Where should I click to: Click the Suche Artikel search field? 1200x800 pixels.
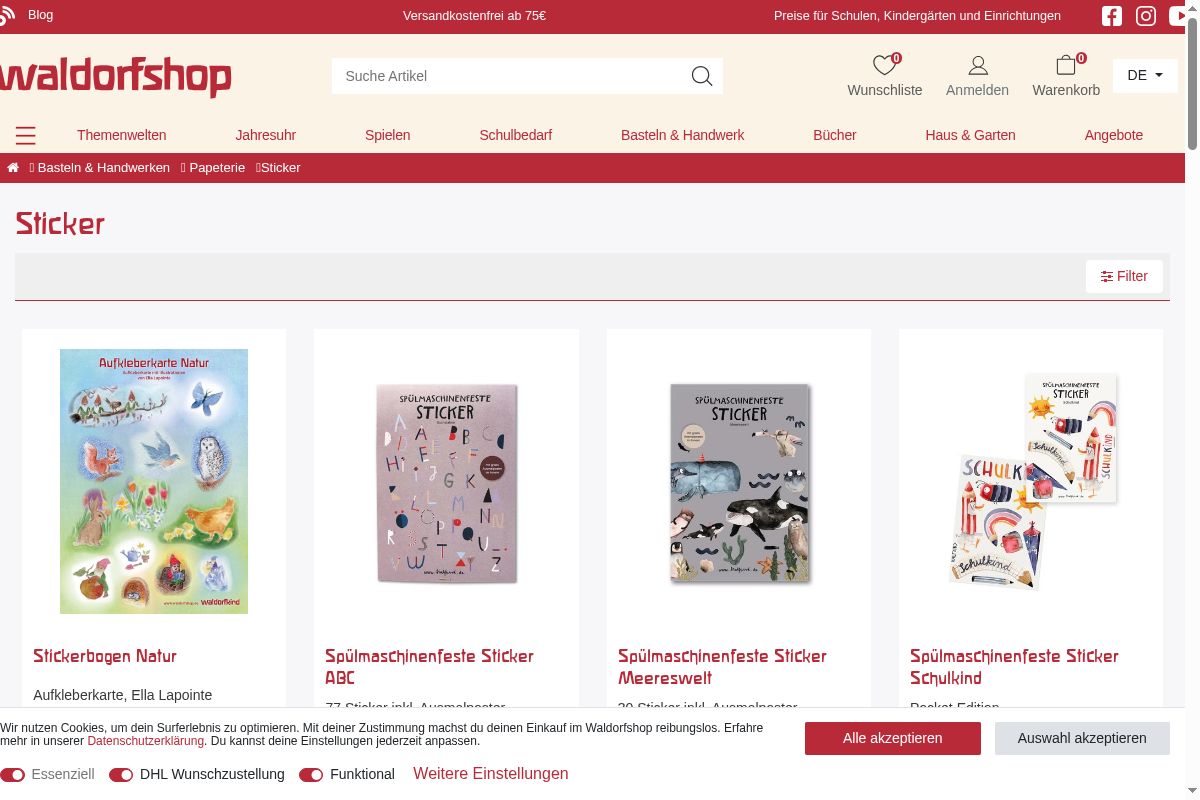coord(510,76)
